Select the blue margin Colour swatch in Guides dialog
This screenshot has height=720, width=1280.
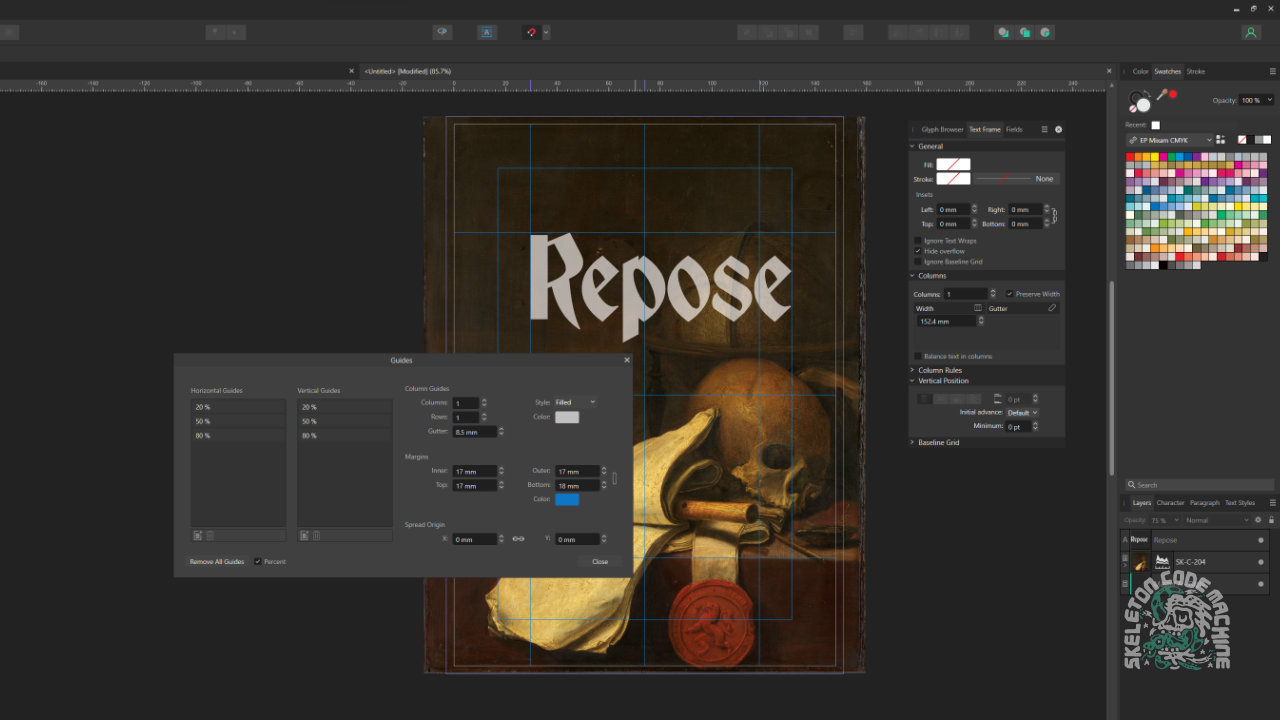(x=567, y=499)
